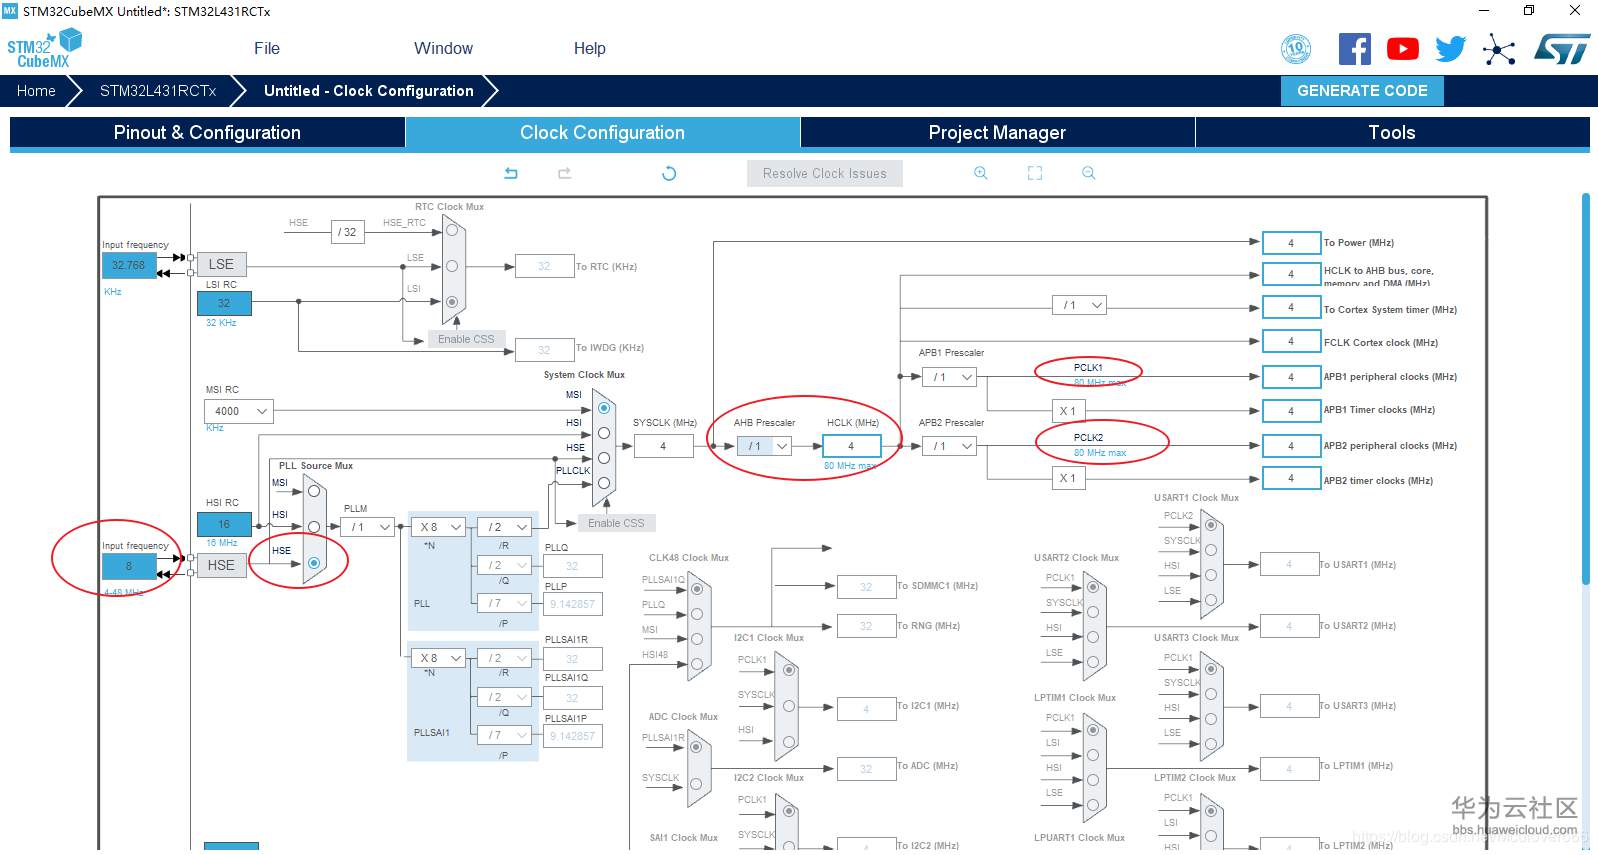
Task: Open the PLLM /1 divider dropdown
Action: tap(367, 527)
